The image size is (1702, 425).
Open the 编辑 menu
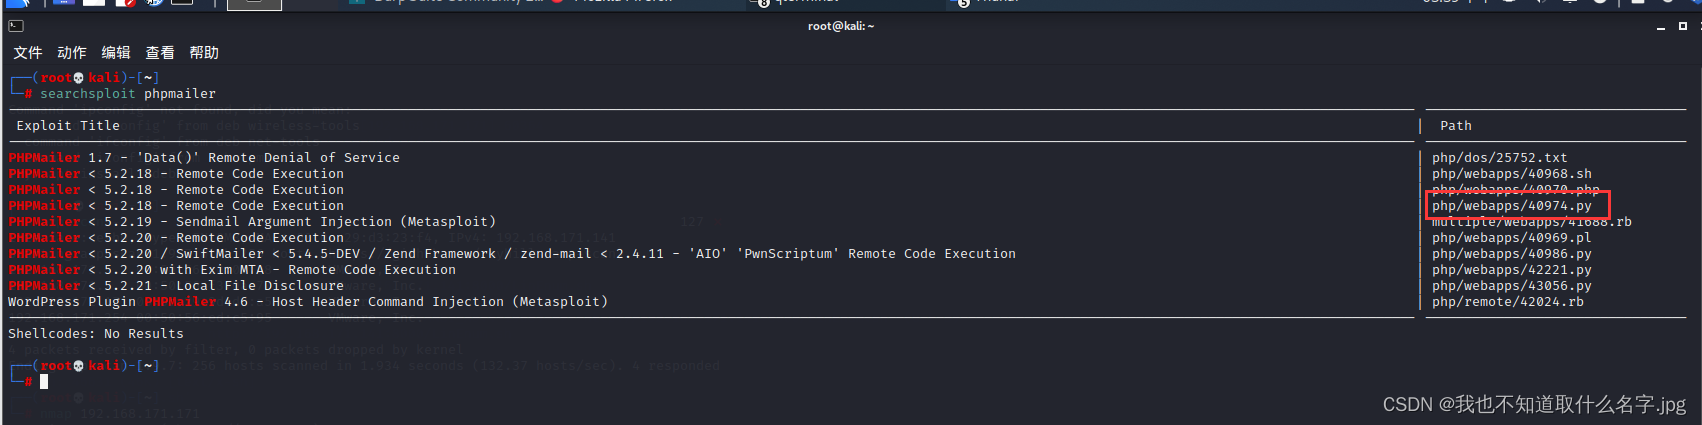click(116, 53)
